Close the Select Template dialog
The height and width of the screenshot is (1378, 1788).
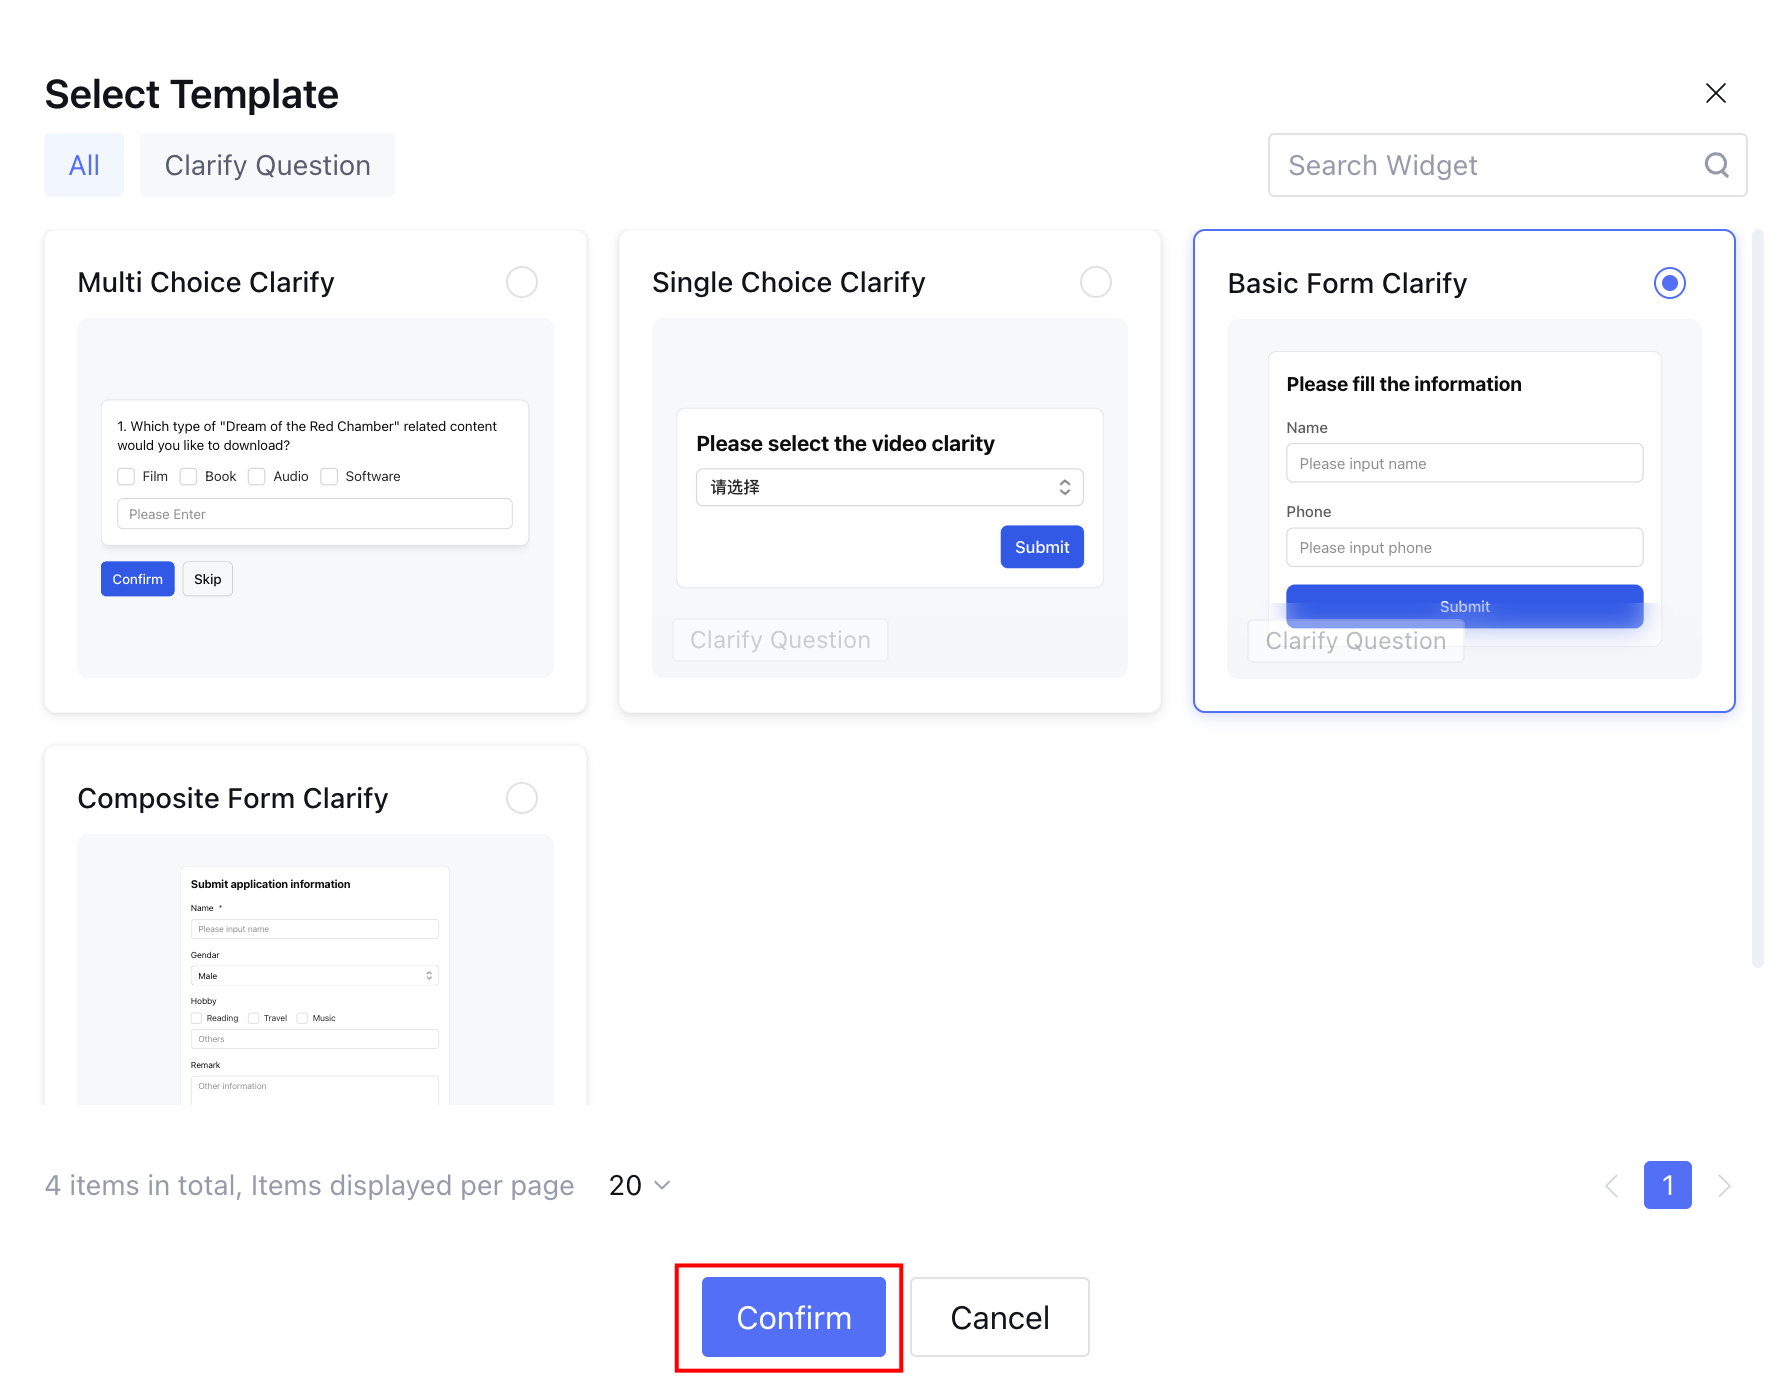tap(1716, 93)
